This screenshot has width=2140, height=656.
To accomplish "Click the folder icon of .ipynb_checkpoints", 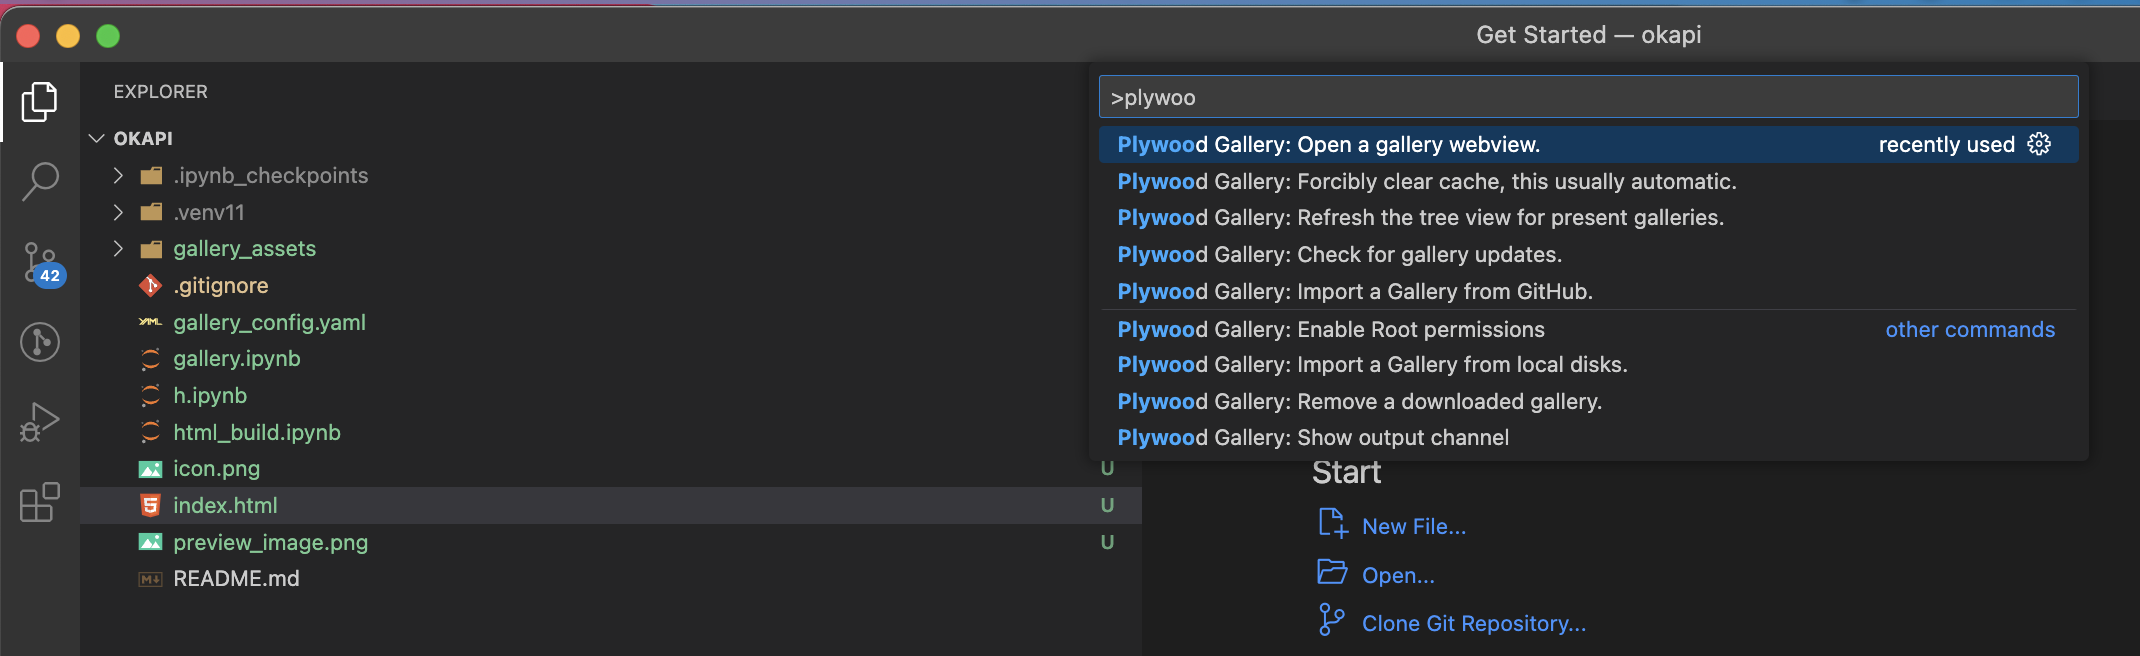I will pyautogui.click(x=151, y=176).
